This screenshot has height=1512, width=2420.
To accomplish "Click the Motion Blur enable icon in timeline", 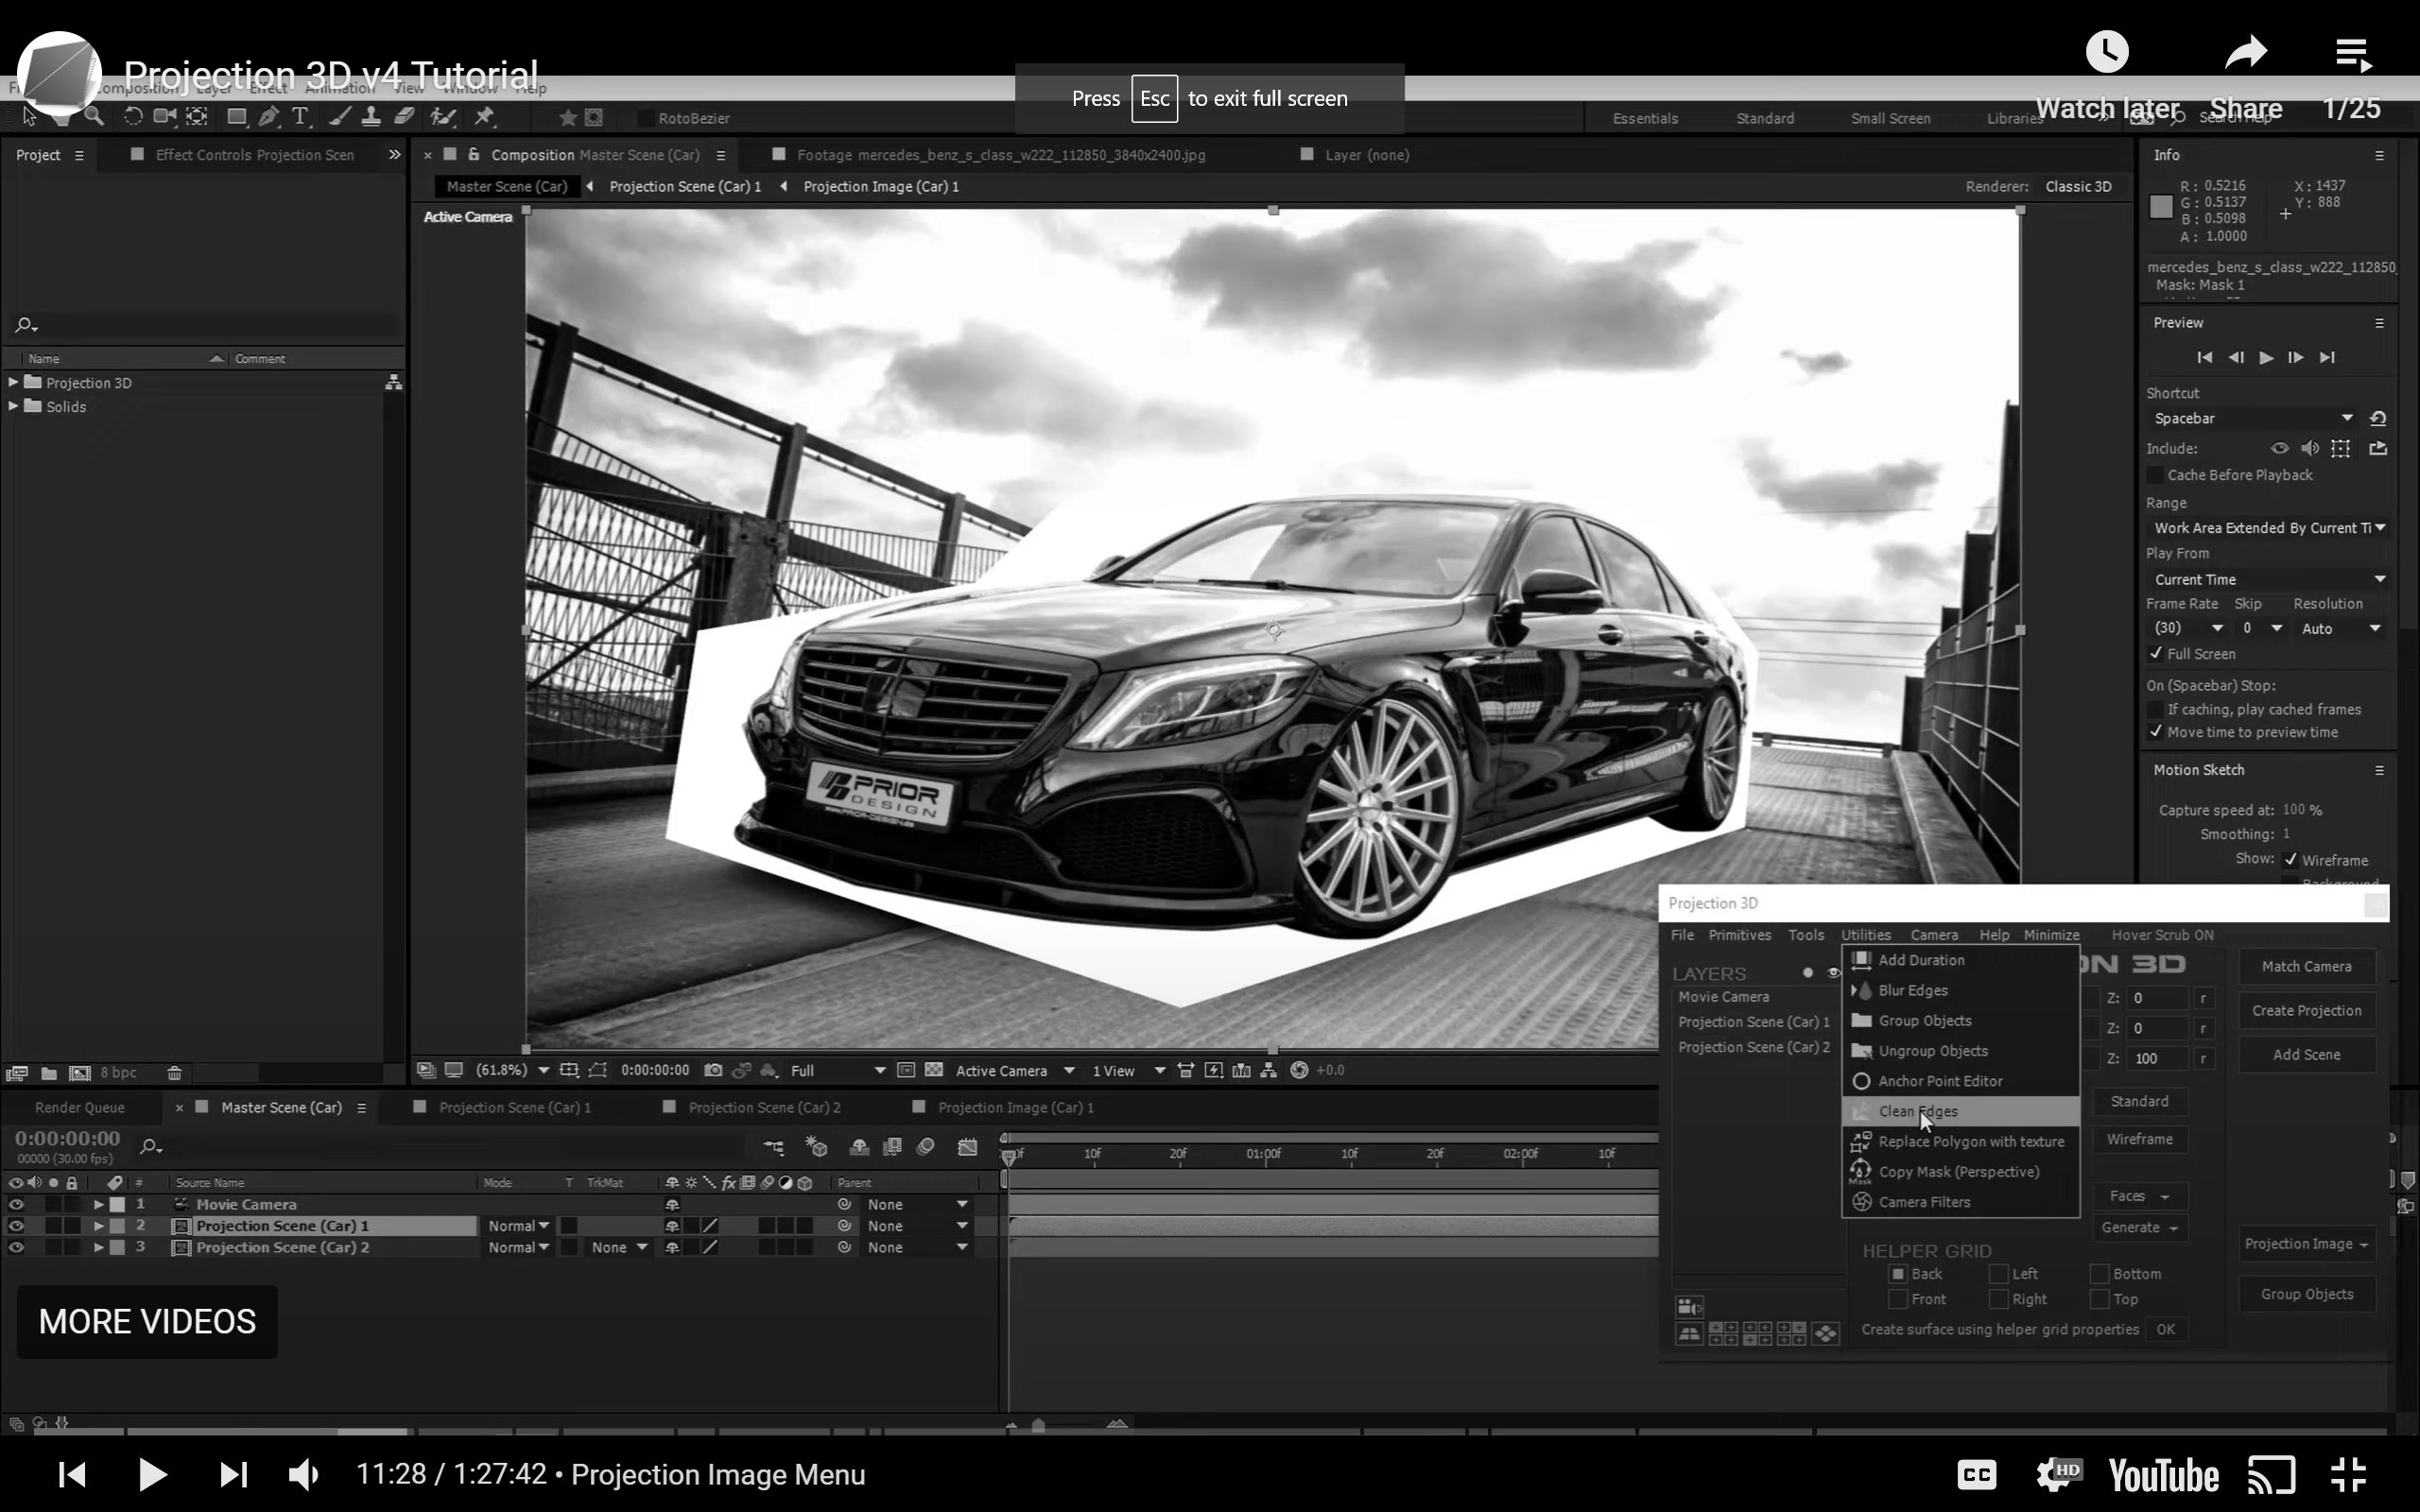I will click(926, 1147).
